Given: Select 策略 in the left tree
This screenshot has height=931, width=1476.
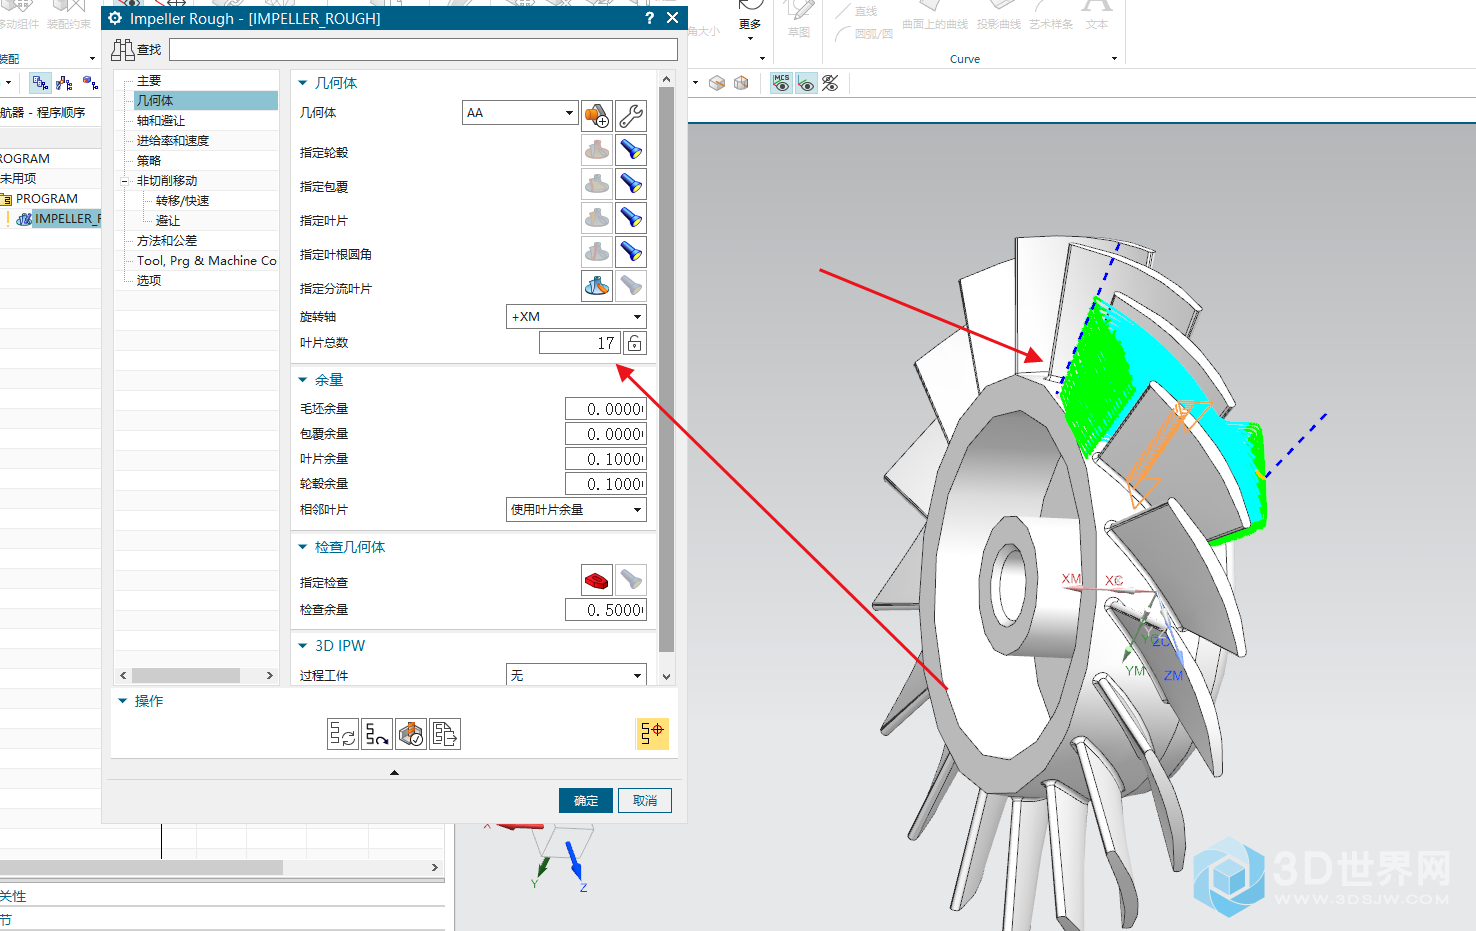Looking at the screenshot, I should pos(149,161).
